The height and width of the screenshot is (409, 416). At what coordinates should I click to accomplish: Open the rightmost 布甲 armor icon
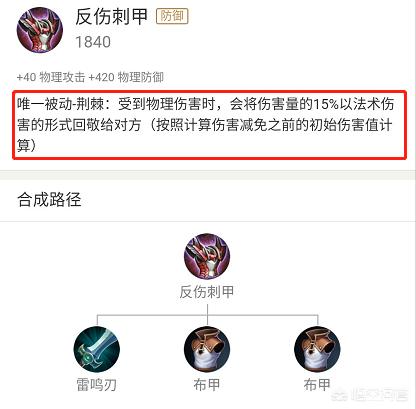[x=317, y=349]
